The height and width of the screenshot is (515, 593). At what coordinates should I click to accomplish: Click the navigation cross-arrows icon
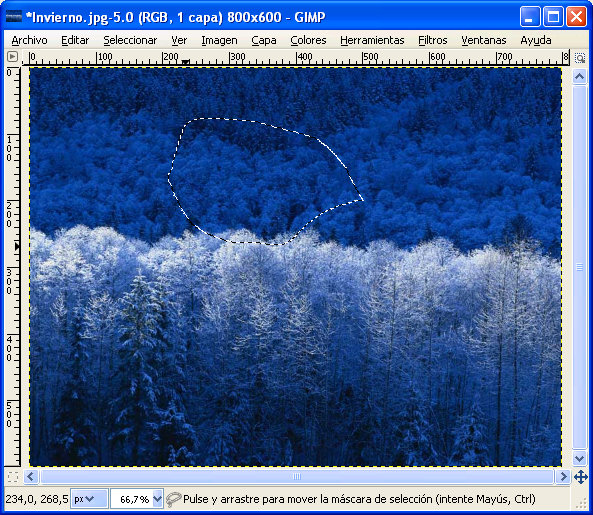[581, 477]
